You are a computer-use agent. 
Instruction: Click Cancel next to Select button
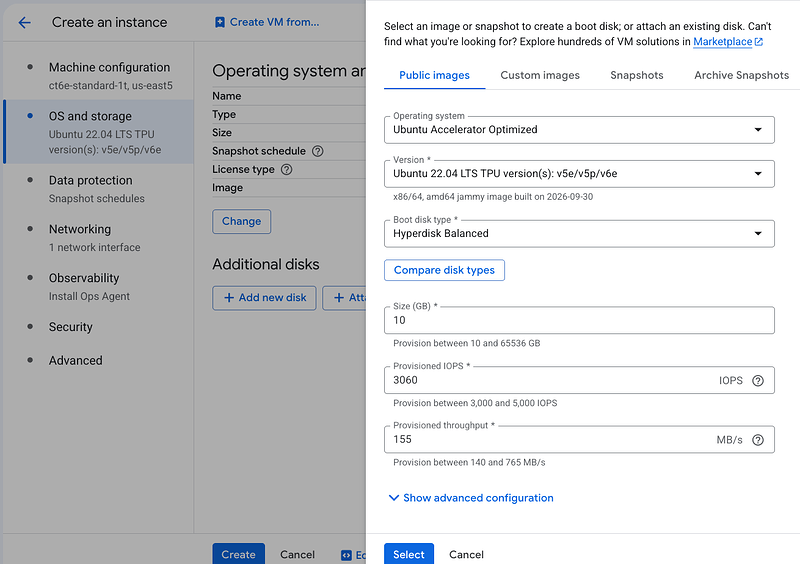pyautogui.click(x=466, y=555)
